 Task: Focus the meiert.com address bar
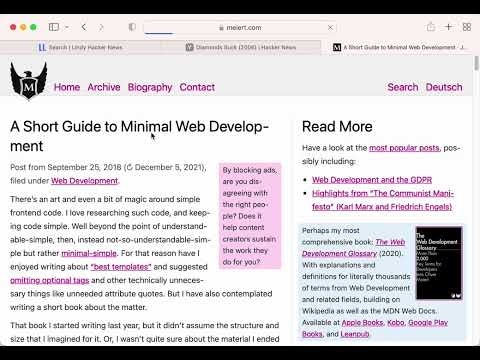click(240, 28)
